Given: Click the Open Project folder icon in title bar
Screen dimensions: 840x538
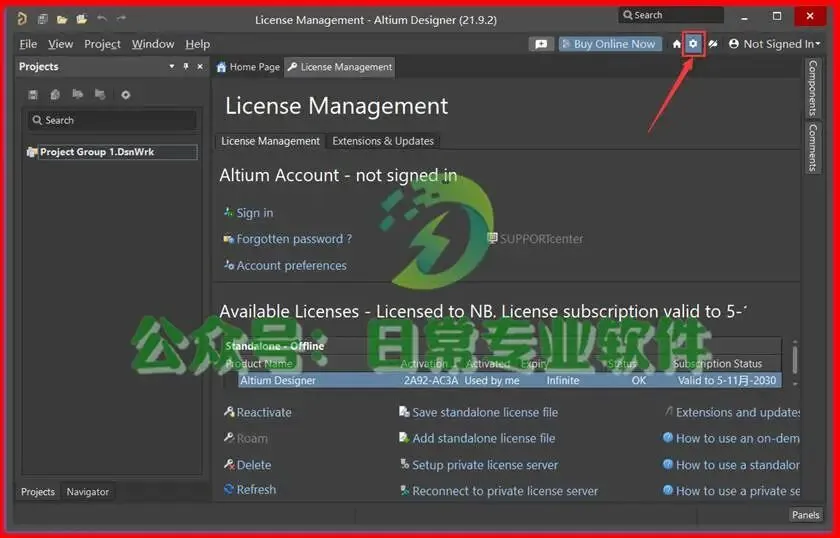Looking at the screenshot, I should pos(81,19).
